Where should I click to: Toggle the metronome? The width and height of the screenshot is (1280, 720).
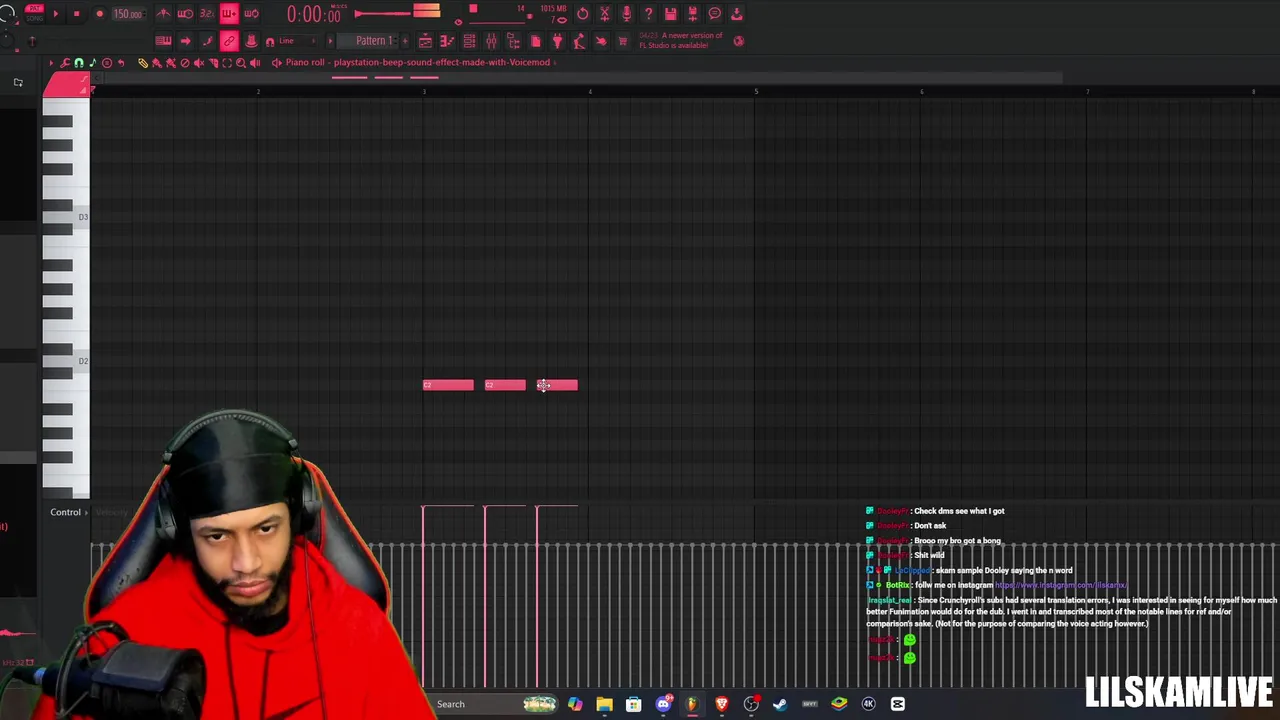tap(163, 14)
